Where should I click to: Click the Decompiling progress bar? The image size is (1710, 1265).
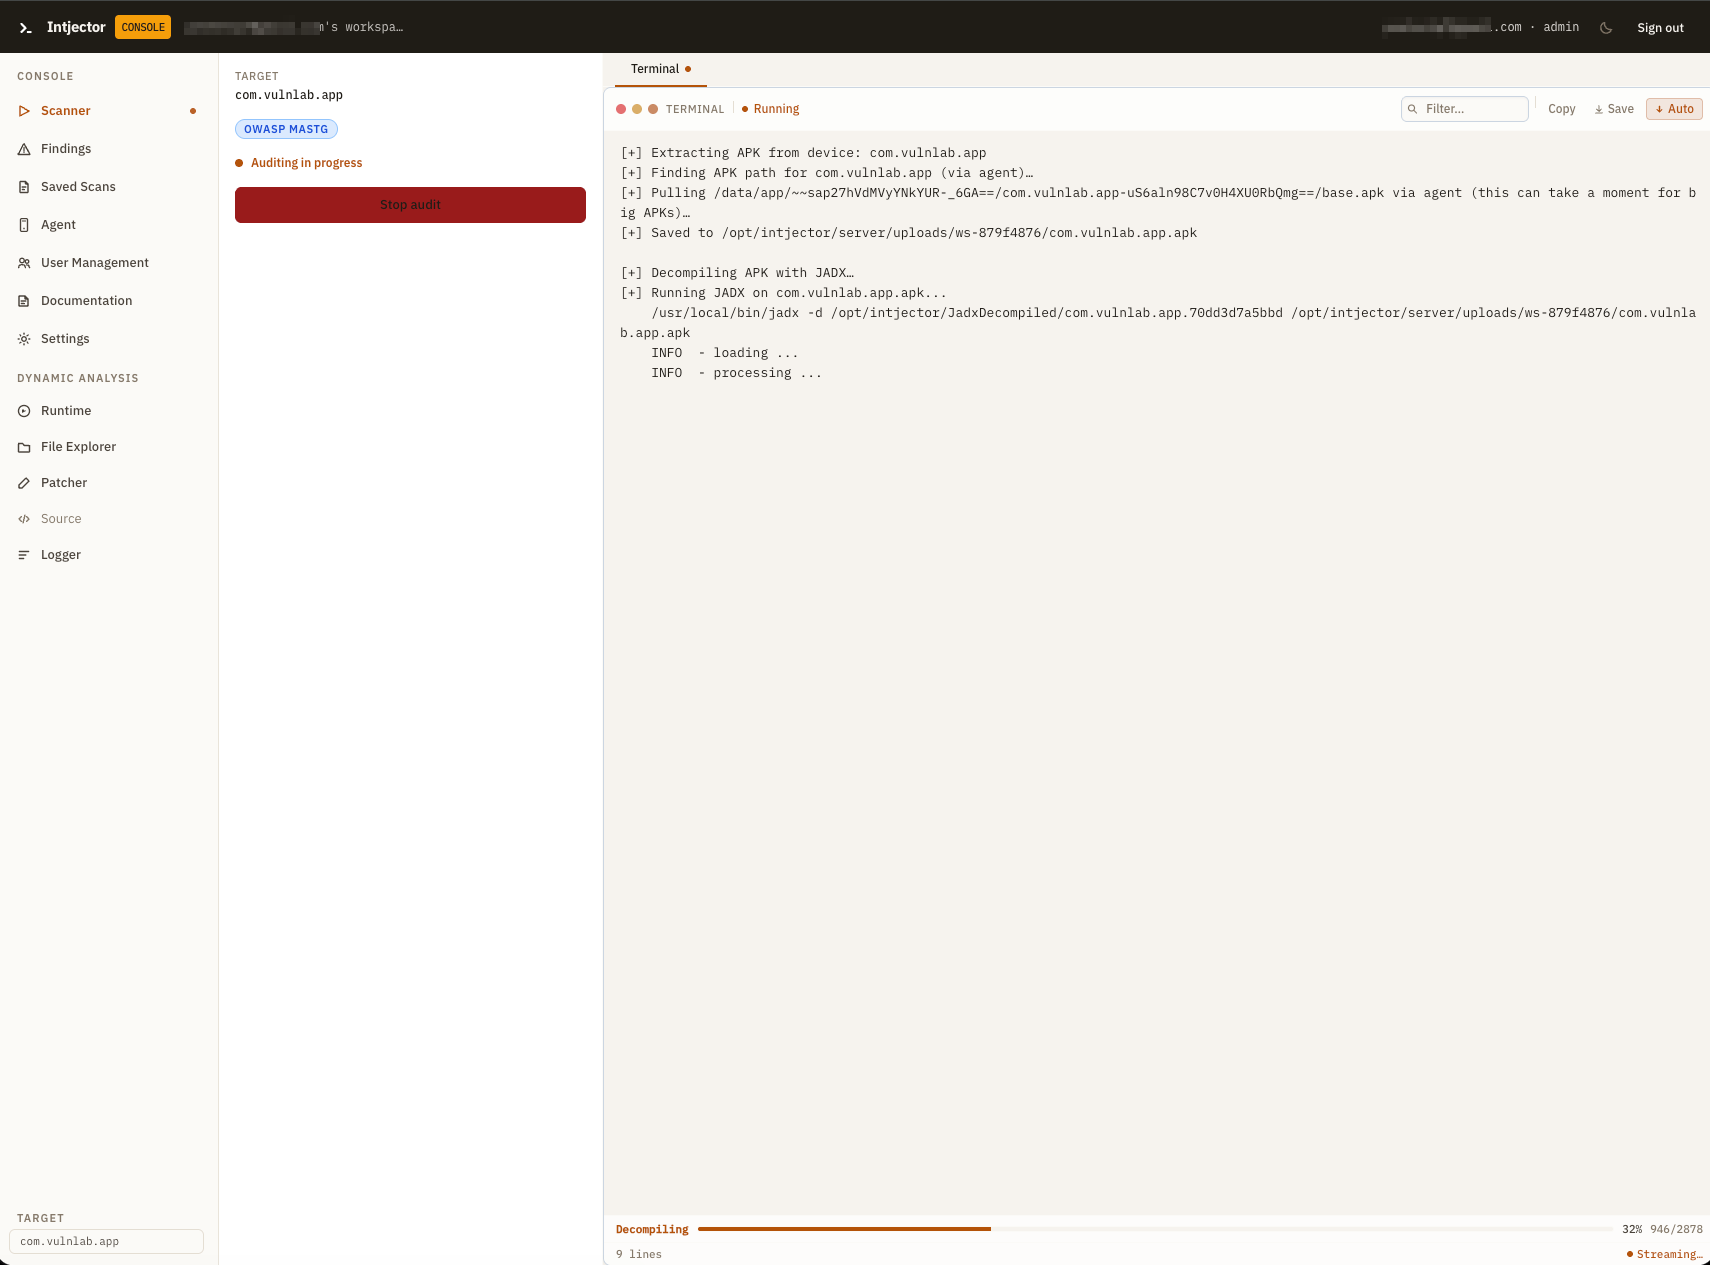tap(1155, 1229)
